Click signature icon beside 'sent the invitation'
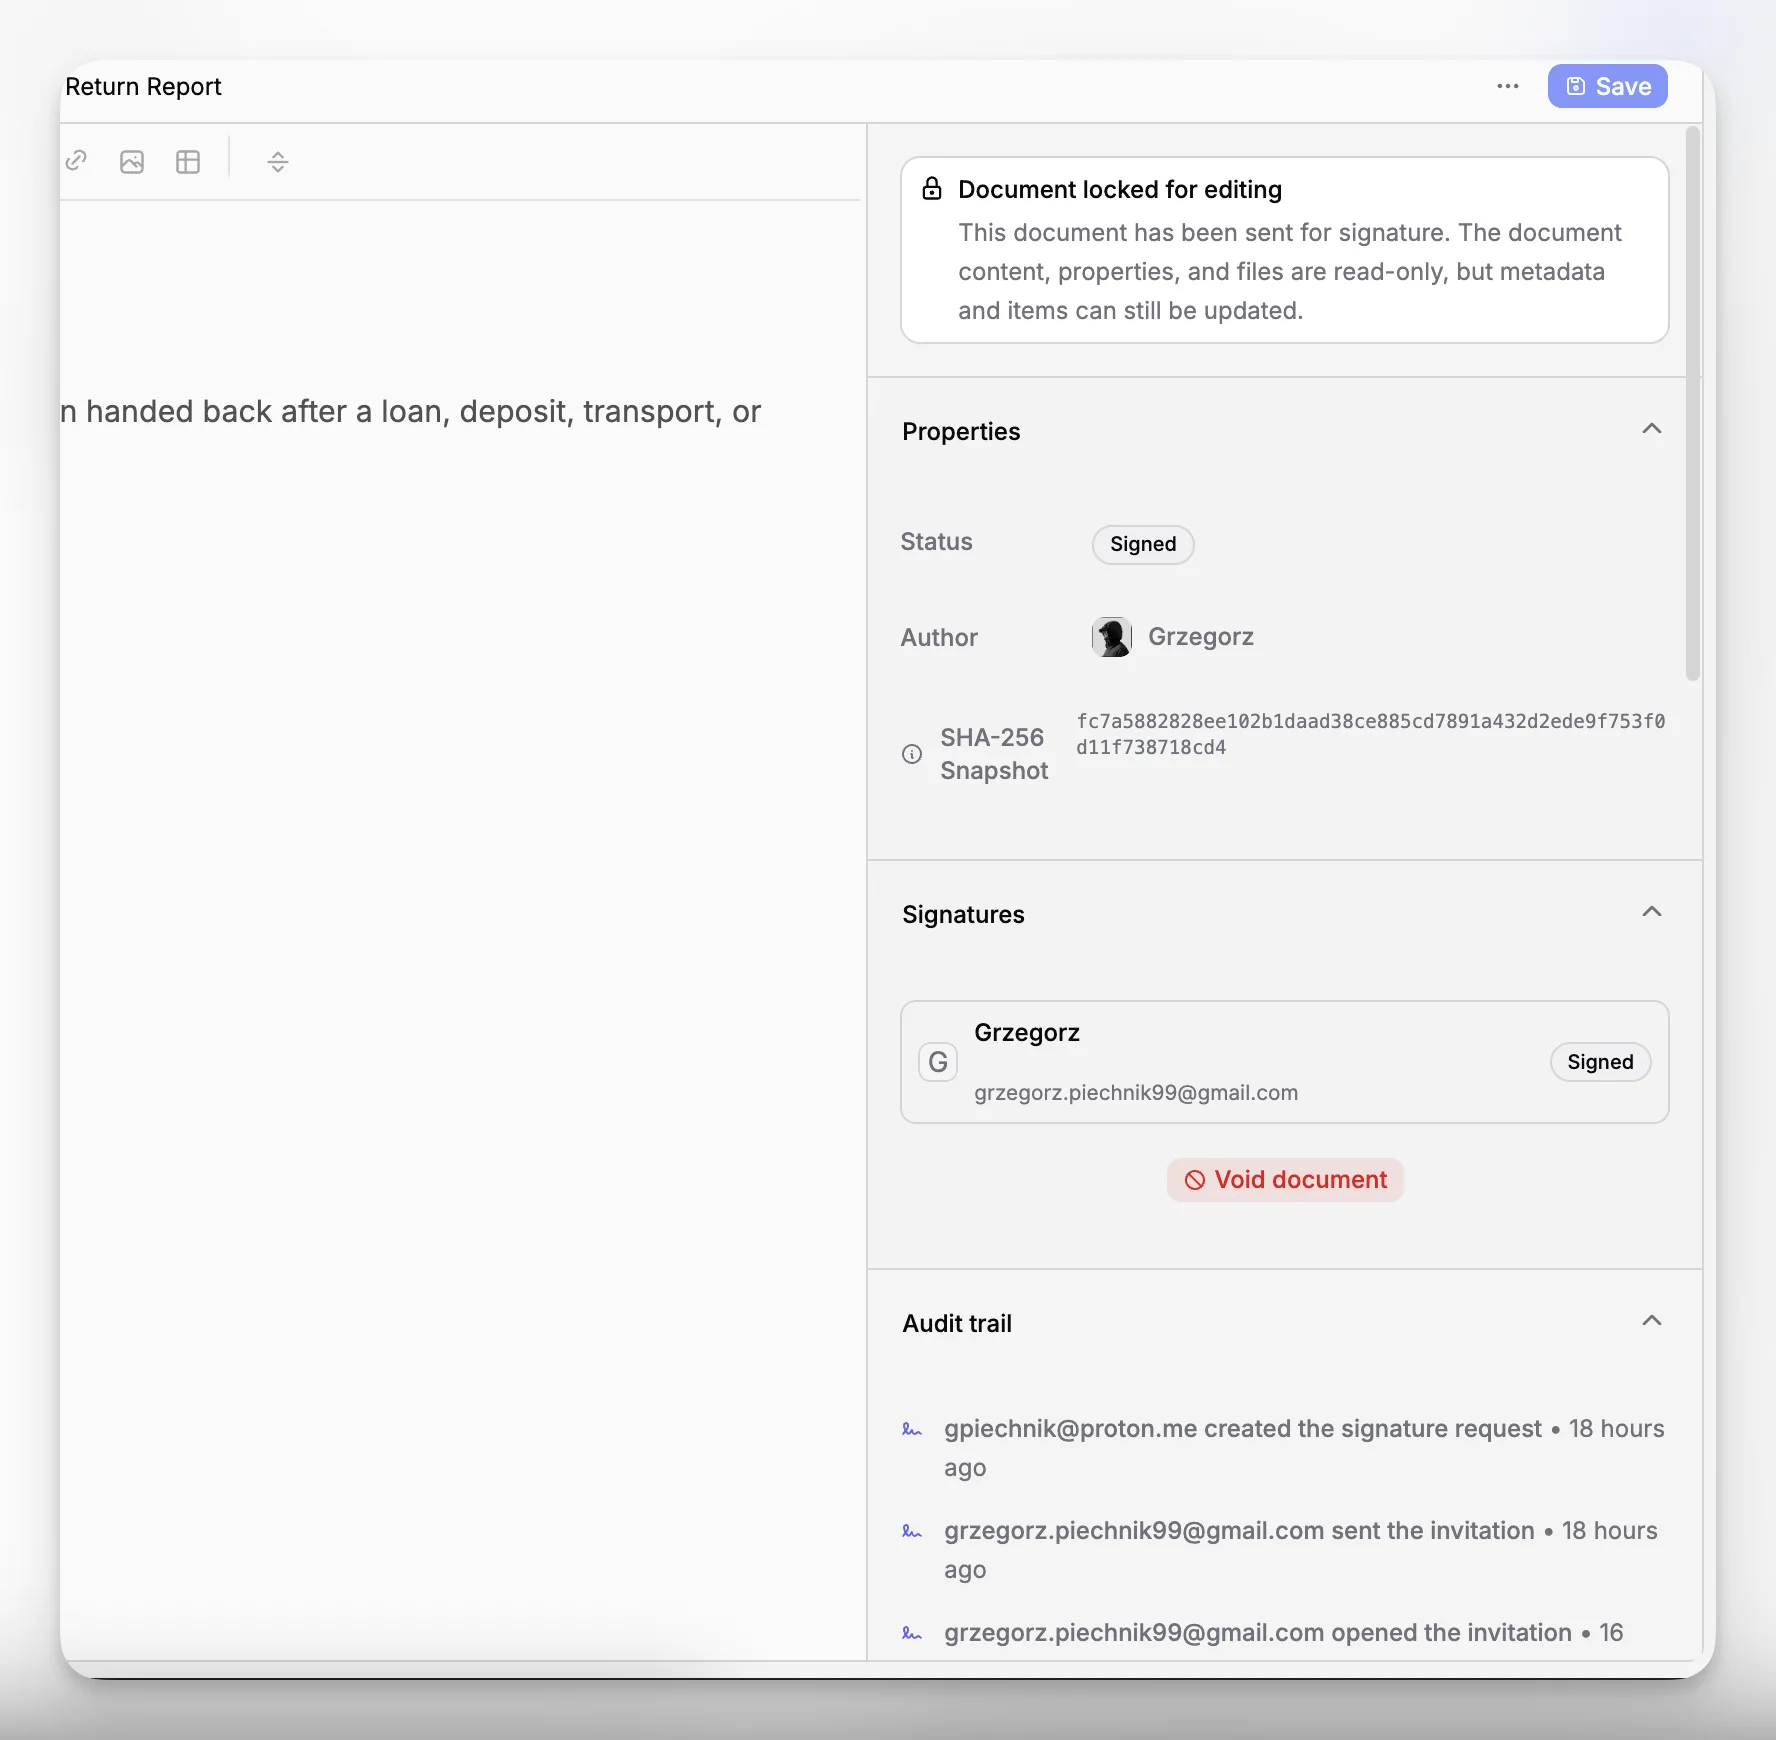This screenshot has height=1740, width=1776. pos(912,1532)
